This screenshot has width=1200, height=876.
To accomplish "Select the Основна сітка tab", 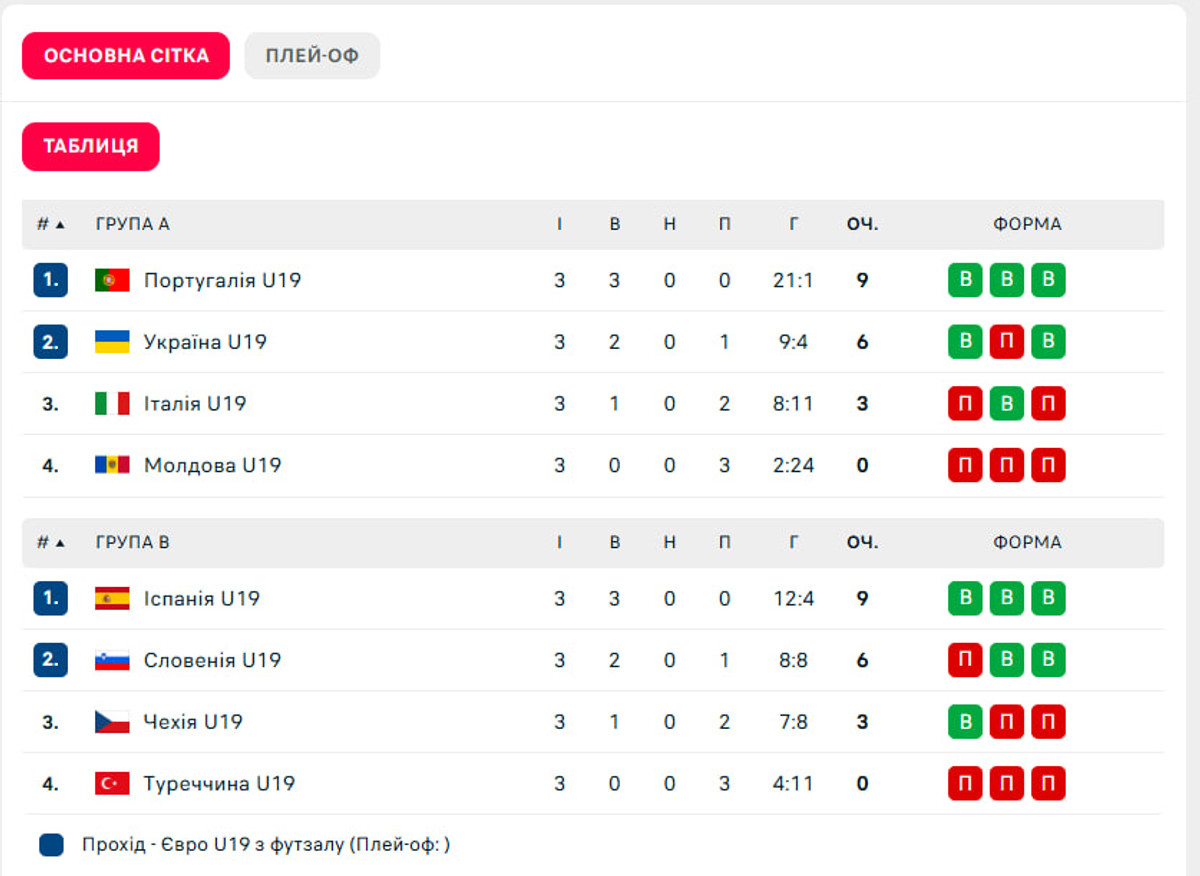I will pos(126,56).
